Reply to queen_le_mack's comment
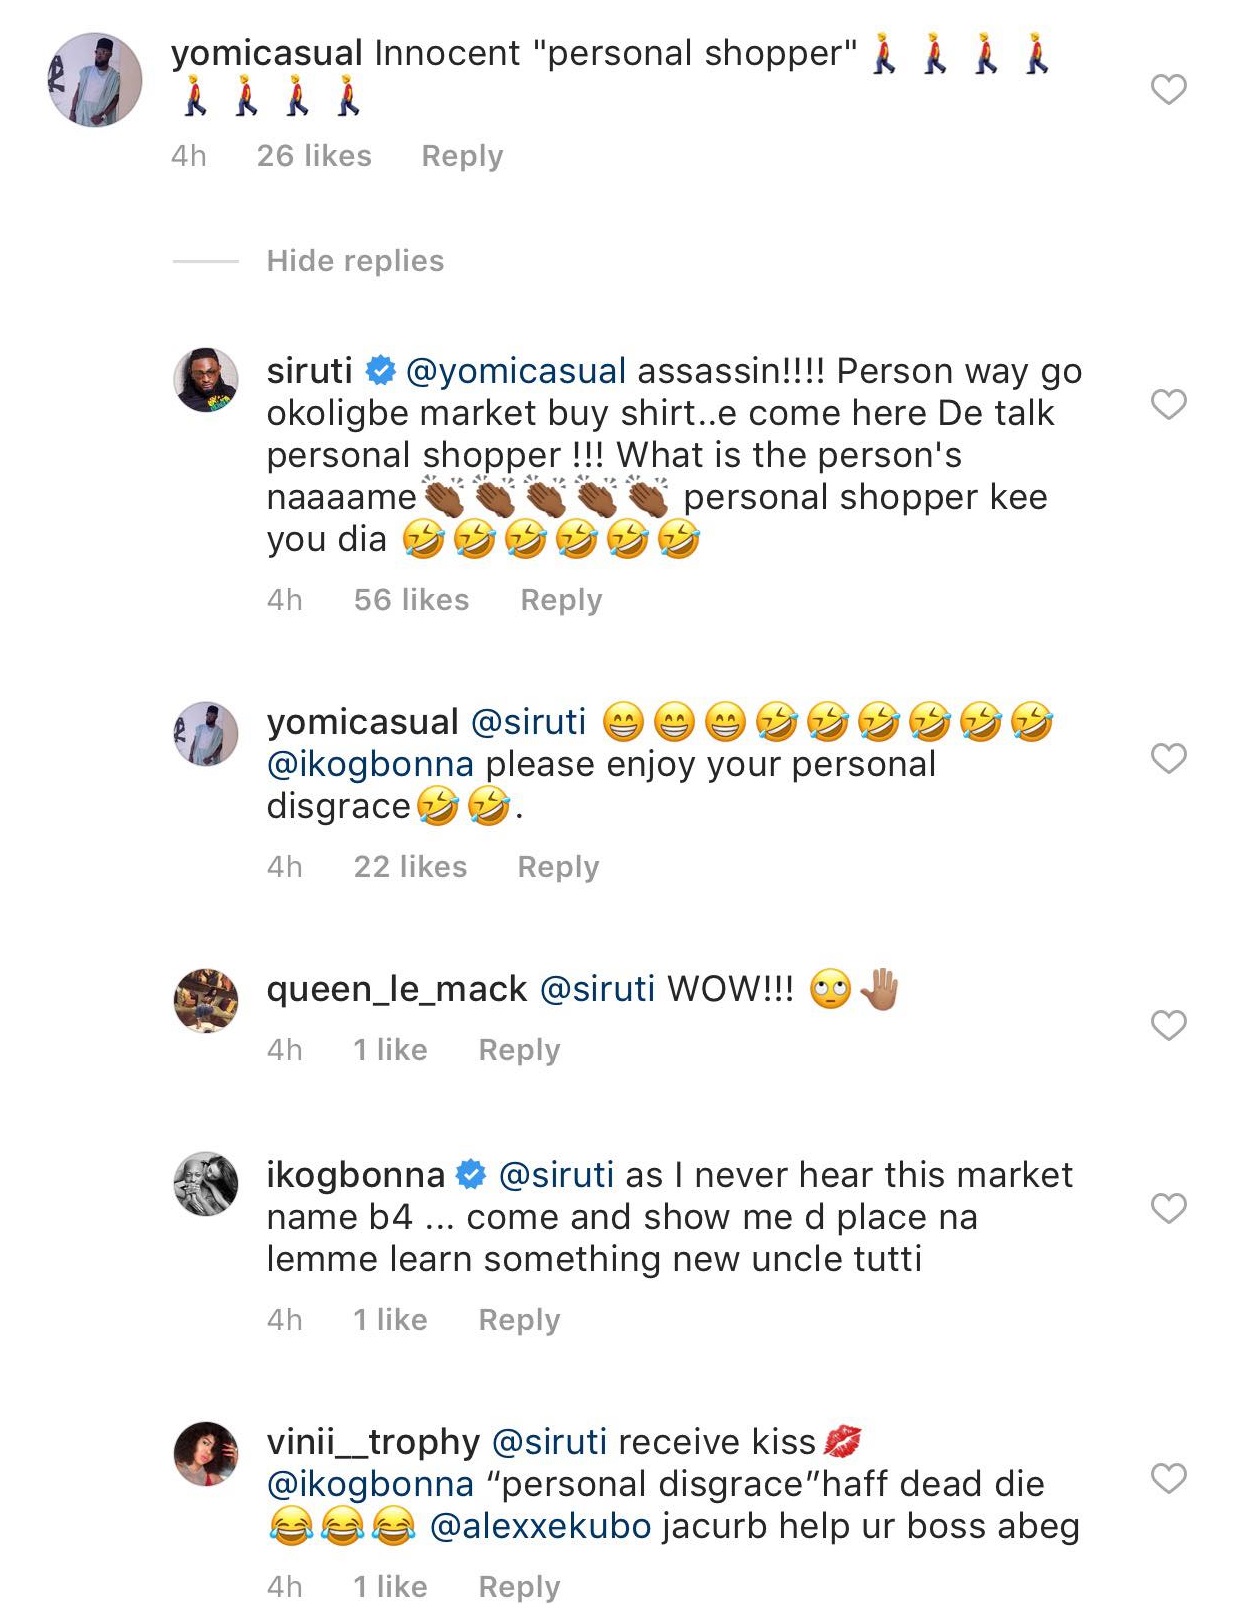Image resolution: width=1242 pixels, height=1612 pixels. pos(519,1050)
